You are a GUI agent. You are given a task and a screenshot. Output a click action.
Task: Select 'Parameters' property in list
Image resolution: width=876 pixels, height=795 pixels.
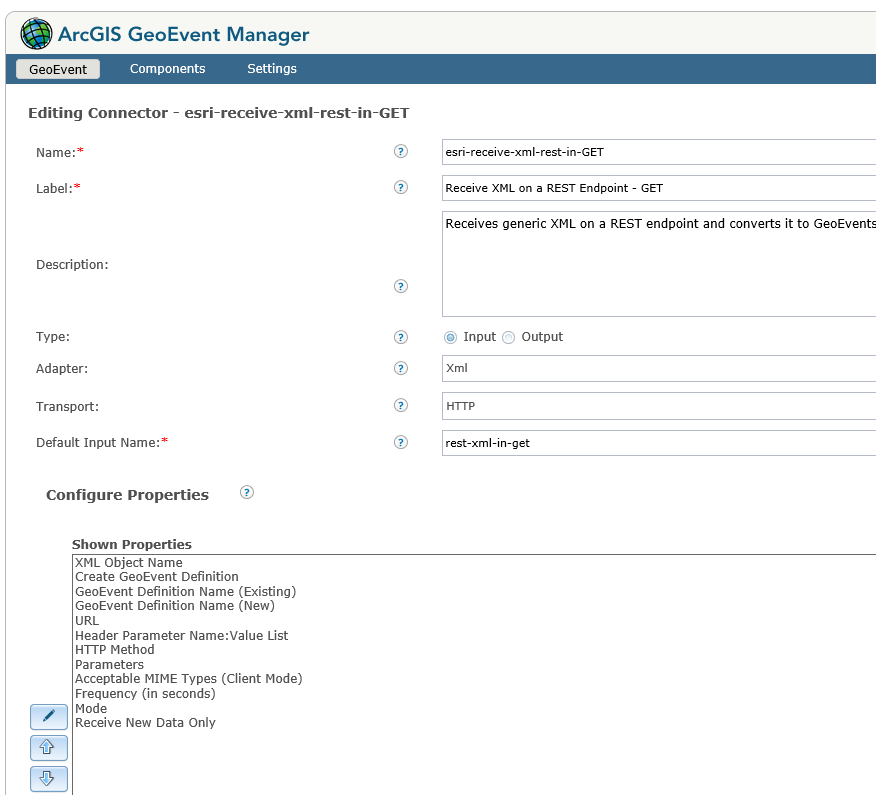click(110, 664)
